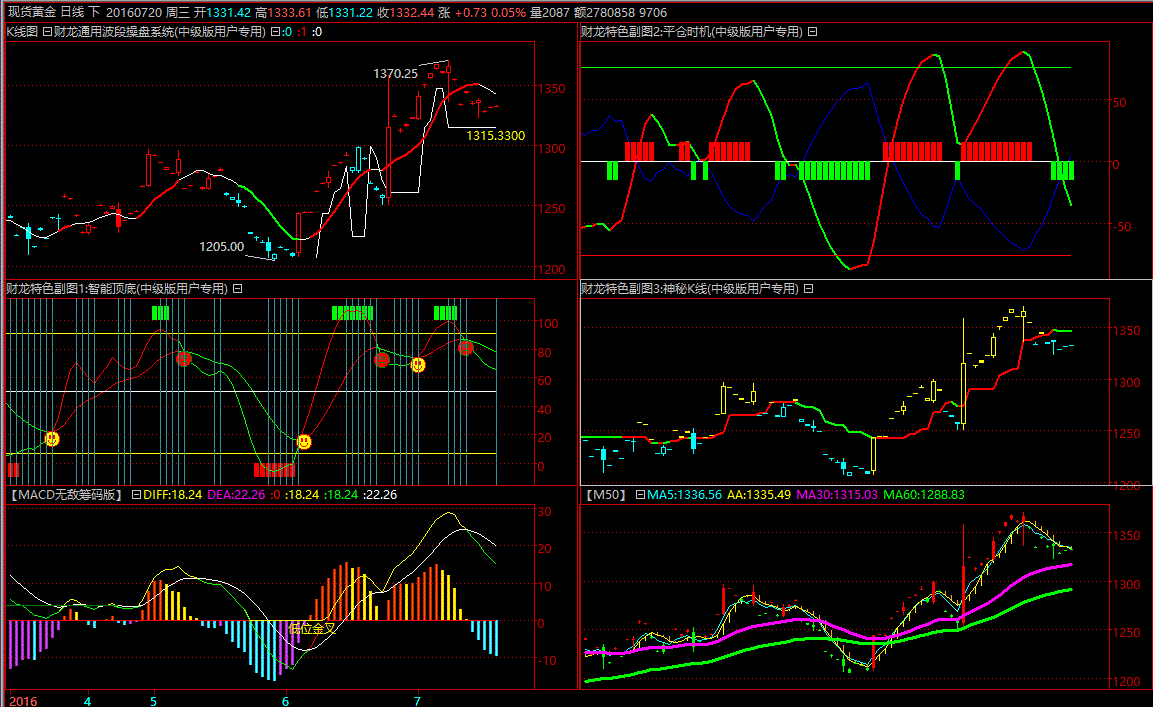Click the first green block signal in 平仓时机 chart

pyautogui.click(x=612, y=171)
